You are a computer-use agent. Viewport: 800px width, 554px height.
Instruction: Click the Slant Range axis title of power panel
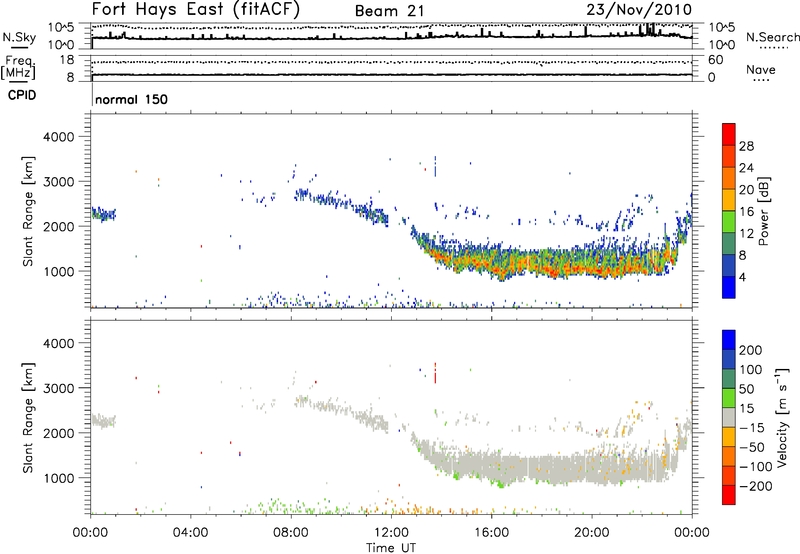[28, 211]
